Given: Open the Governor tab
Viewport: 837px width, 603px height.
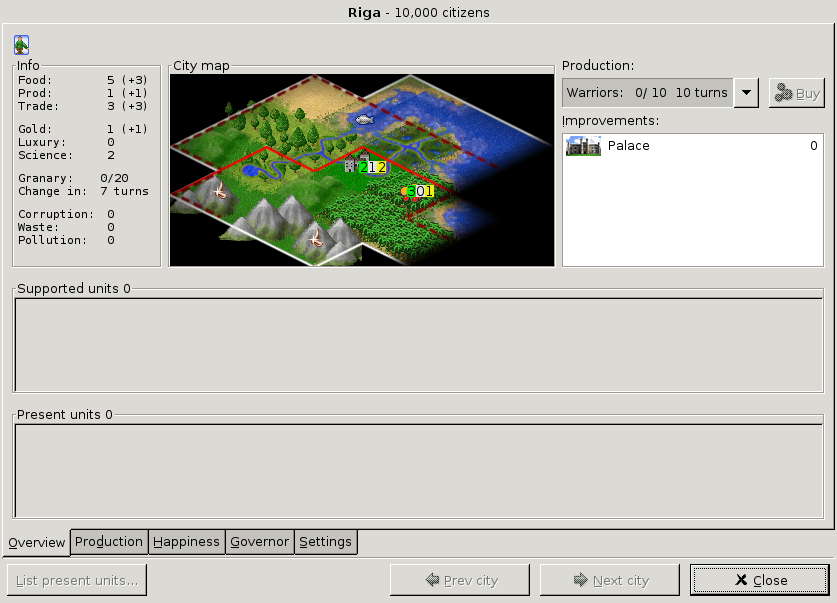Looking at the screenshot, I should pos(259,542).
